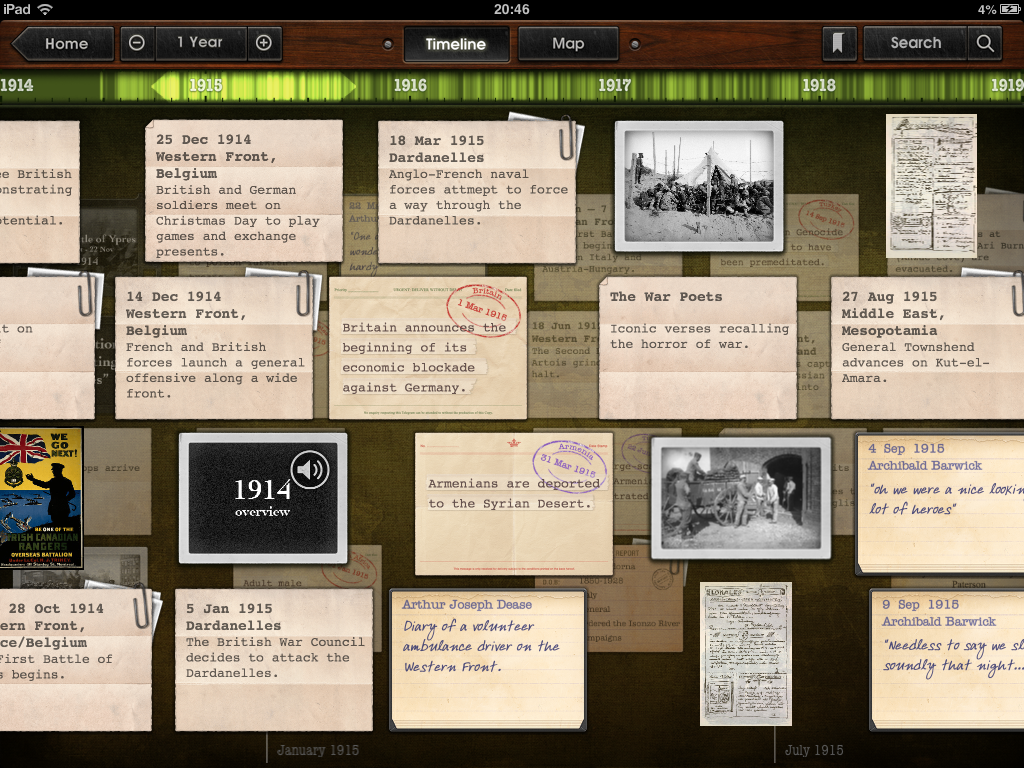The height and width of the screenshot is (768, 1024).
Task: Jump to 1917 on the timeline bar
Action: pyautogui.click(x=614, y=86)
